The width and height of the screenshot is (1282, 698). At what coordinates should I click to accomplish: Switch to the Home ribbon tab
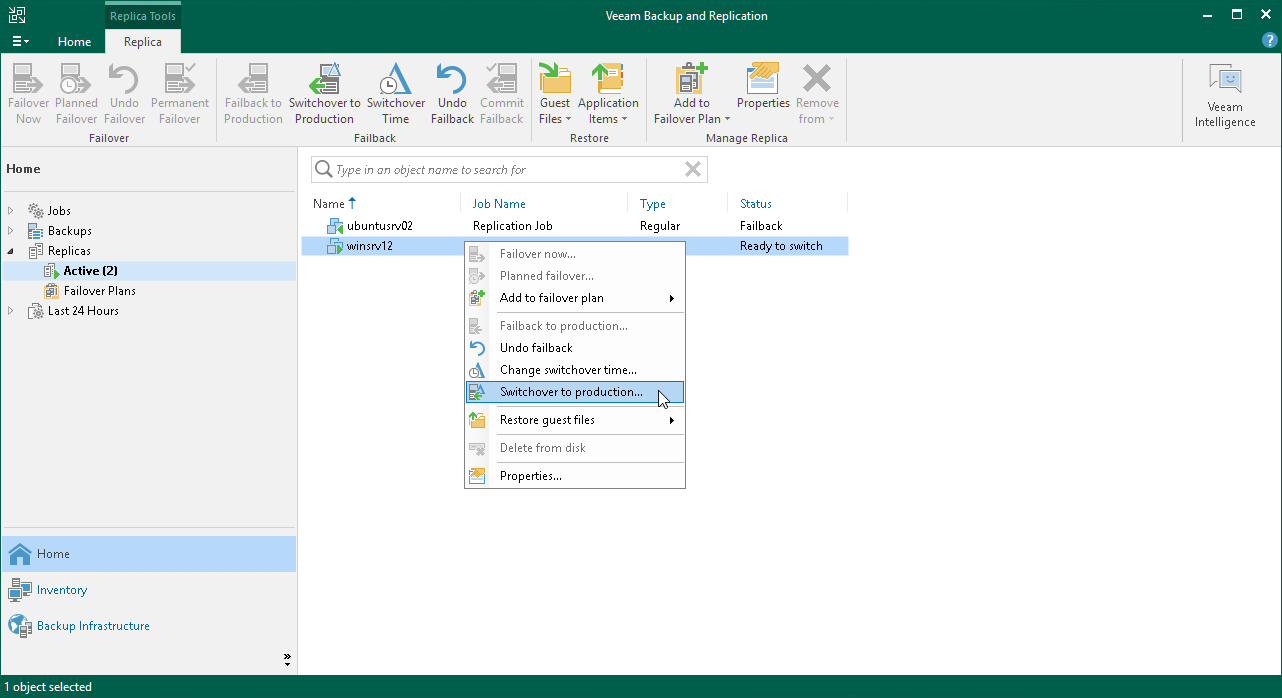[x=74, y=42]
